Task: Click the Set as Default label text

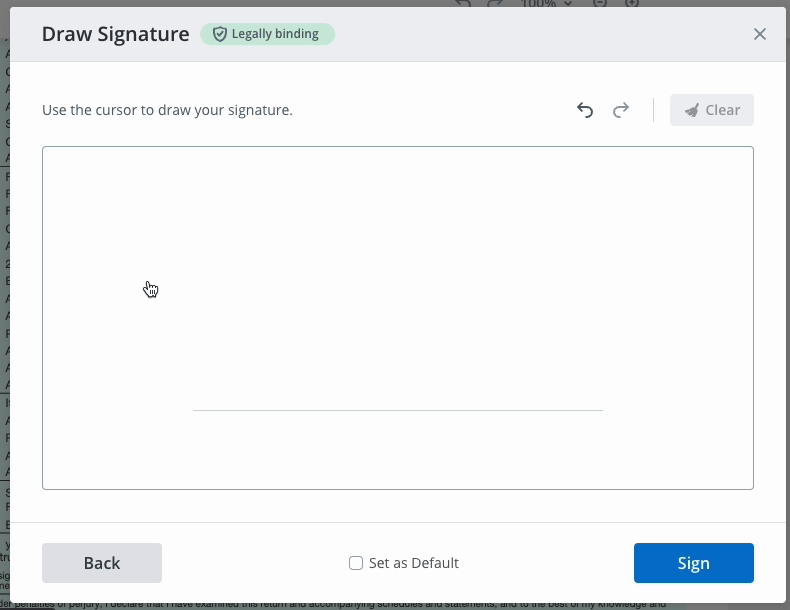Action: tap(413, 563)
